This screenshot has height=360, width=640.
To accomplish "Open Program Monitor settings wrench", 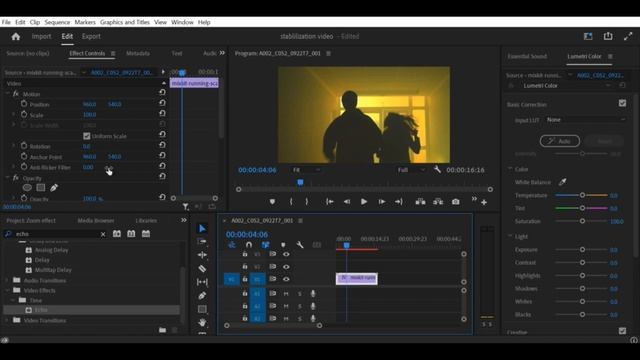I will 437,169.
